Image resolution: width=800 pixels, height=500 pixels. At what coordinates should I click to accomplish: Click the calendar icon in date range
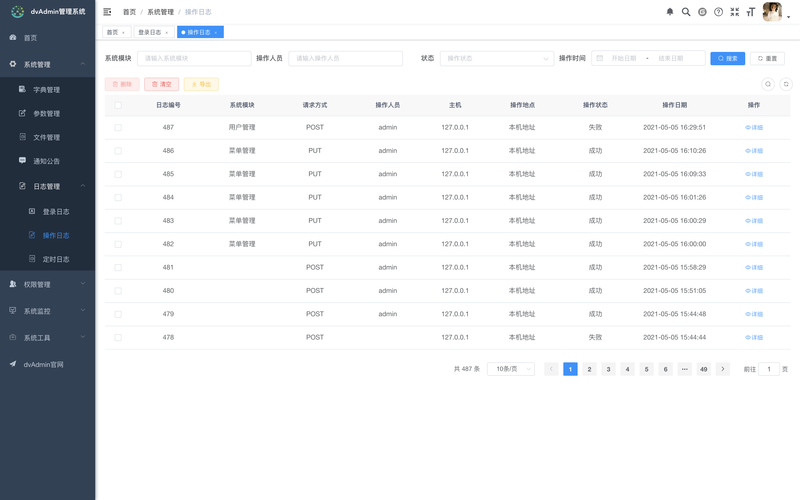tap(600, 58)
